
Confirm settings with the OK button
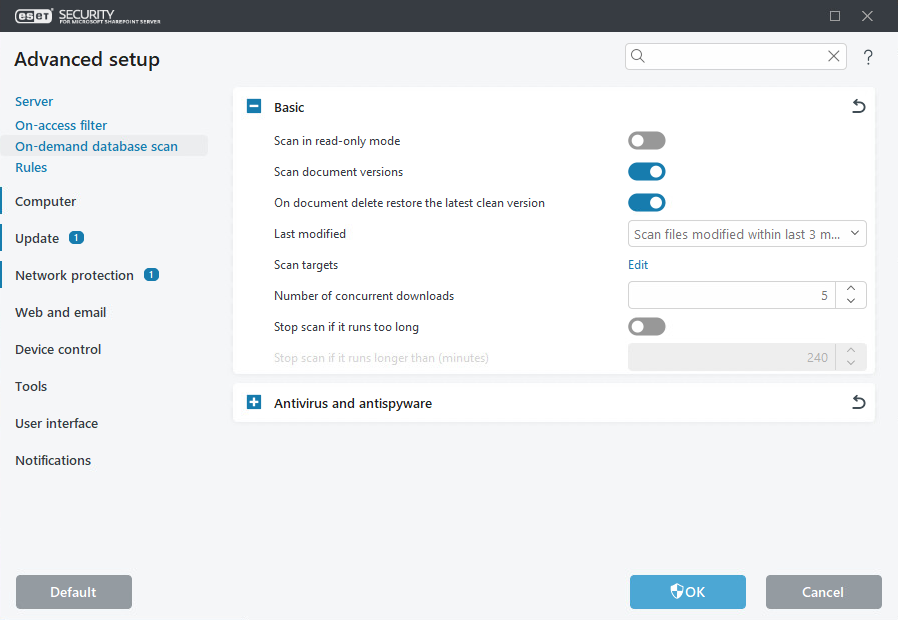click(687, 591)
